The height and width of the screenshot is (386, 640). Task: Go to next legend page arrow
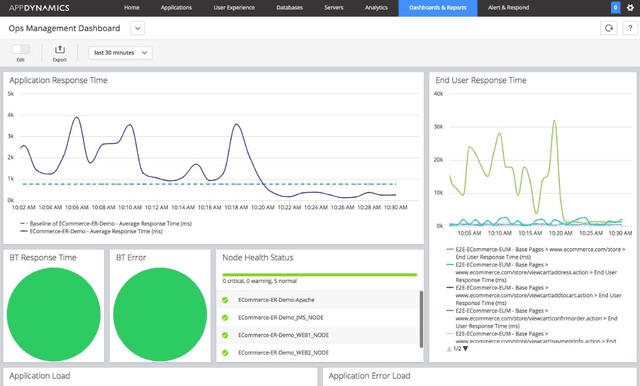(465, 349)
